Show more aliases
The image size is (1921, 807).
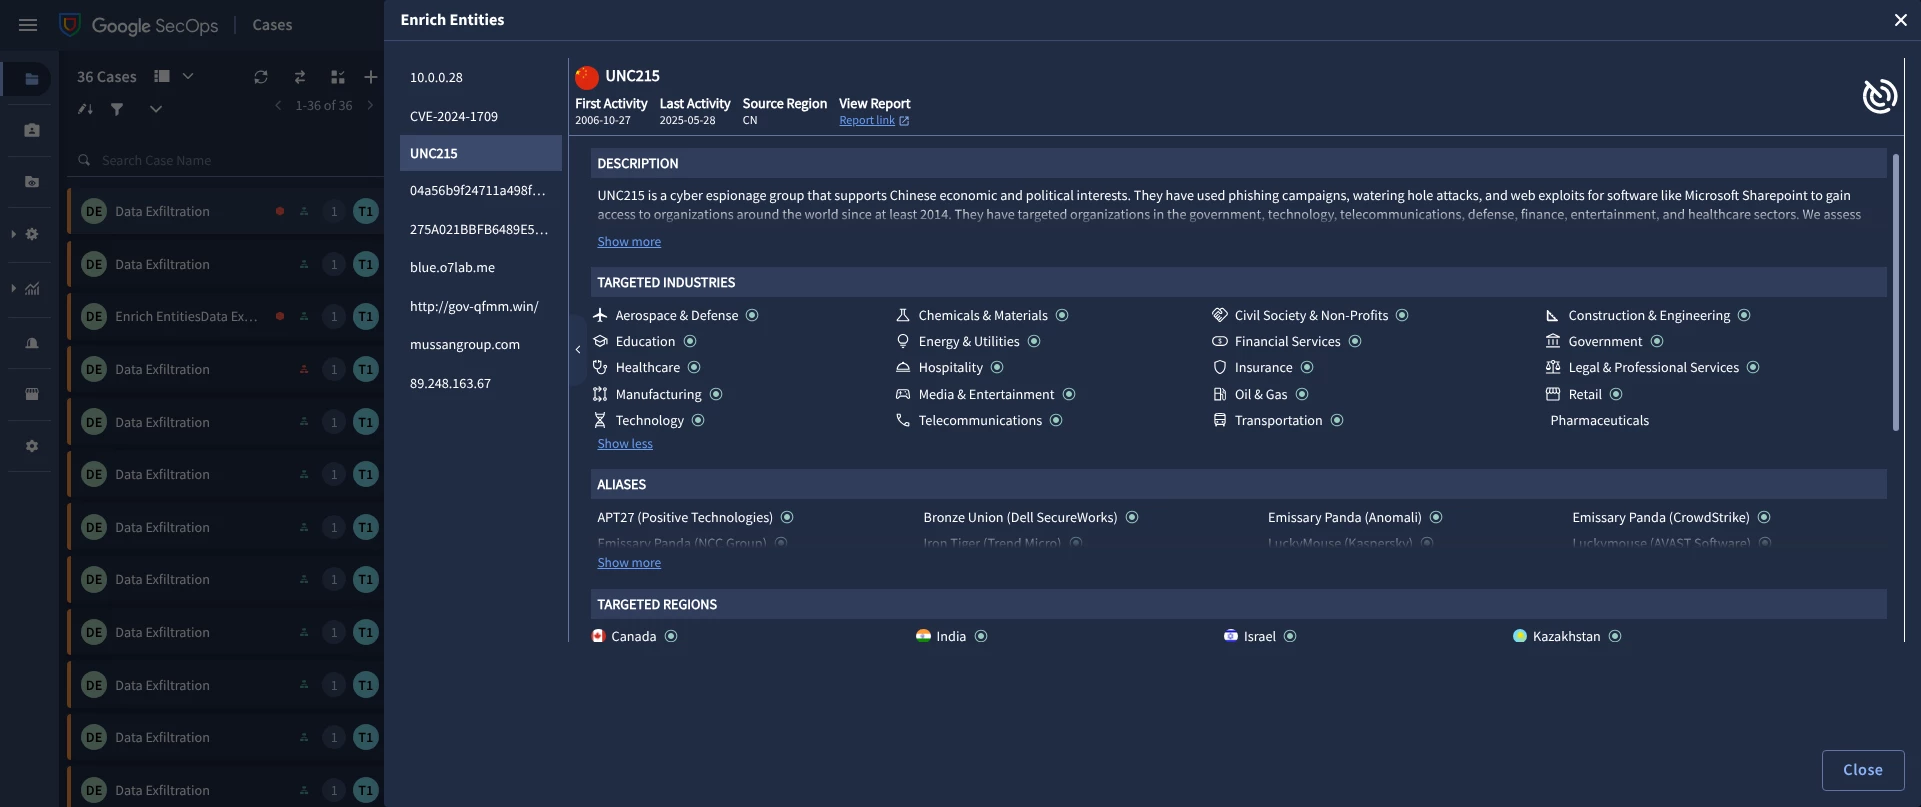coord(629,562)
